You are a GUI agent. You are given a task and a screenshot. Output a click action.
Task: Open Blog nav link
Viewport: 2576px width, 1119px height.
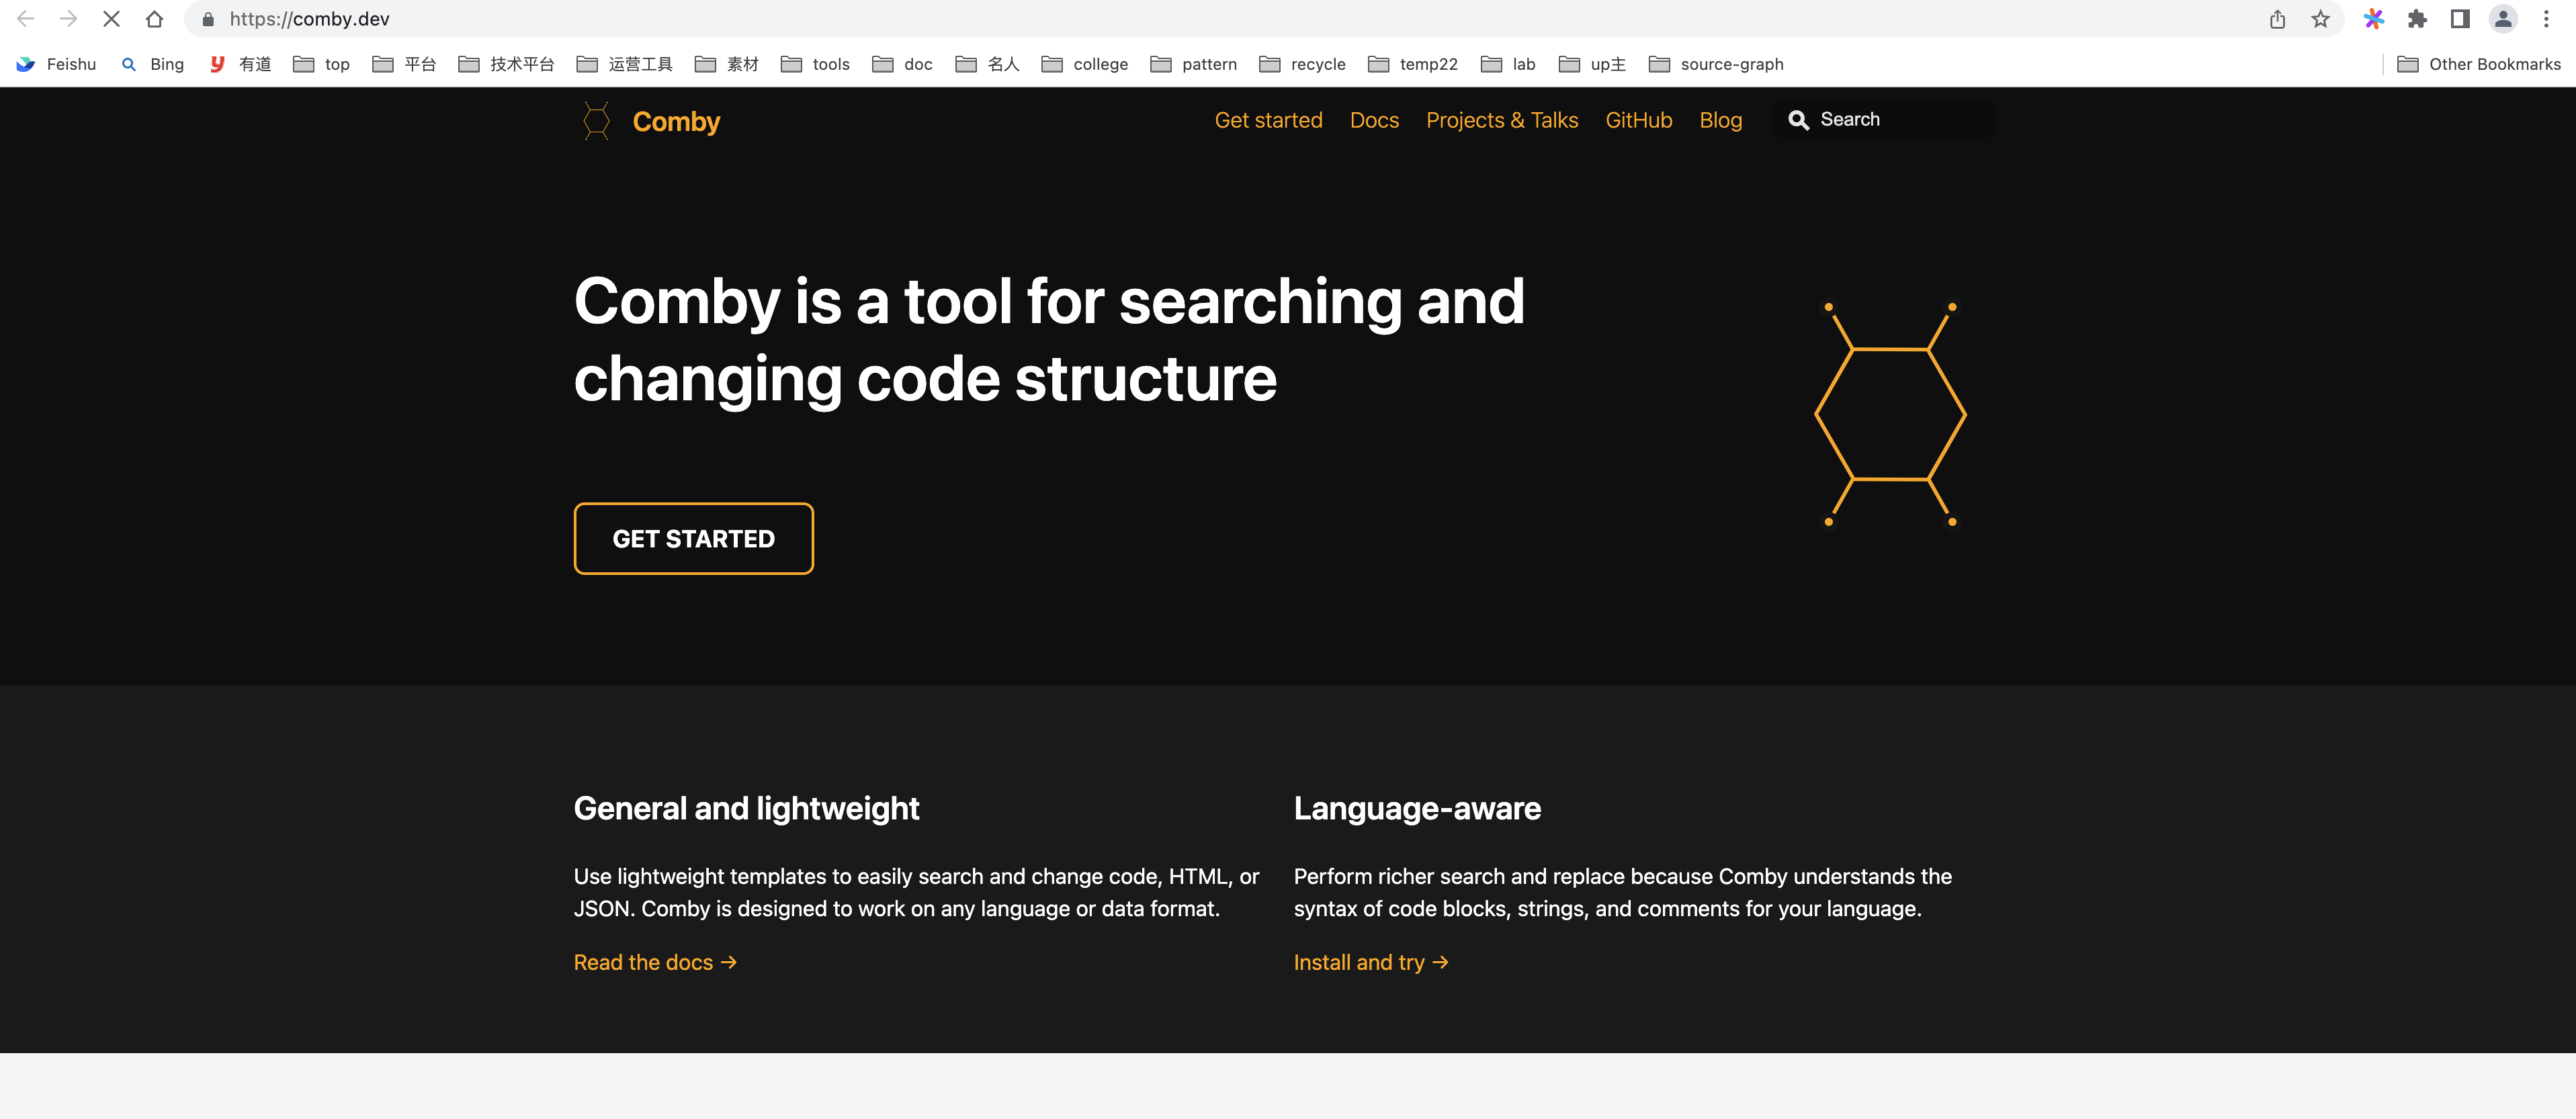tap(1720, 120)
